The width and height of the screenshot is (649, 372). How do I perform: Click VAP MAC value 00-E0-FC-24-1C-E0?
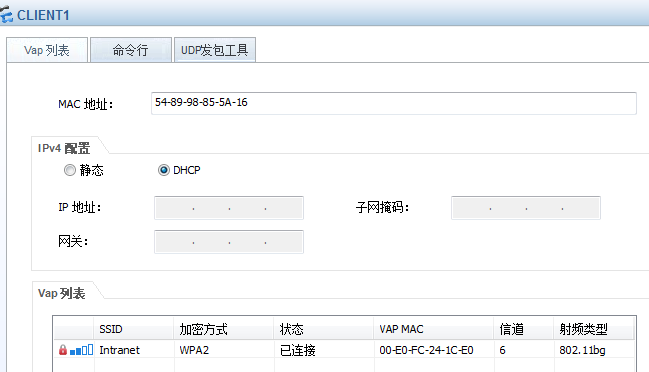coord(426,350)
